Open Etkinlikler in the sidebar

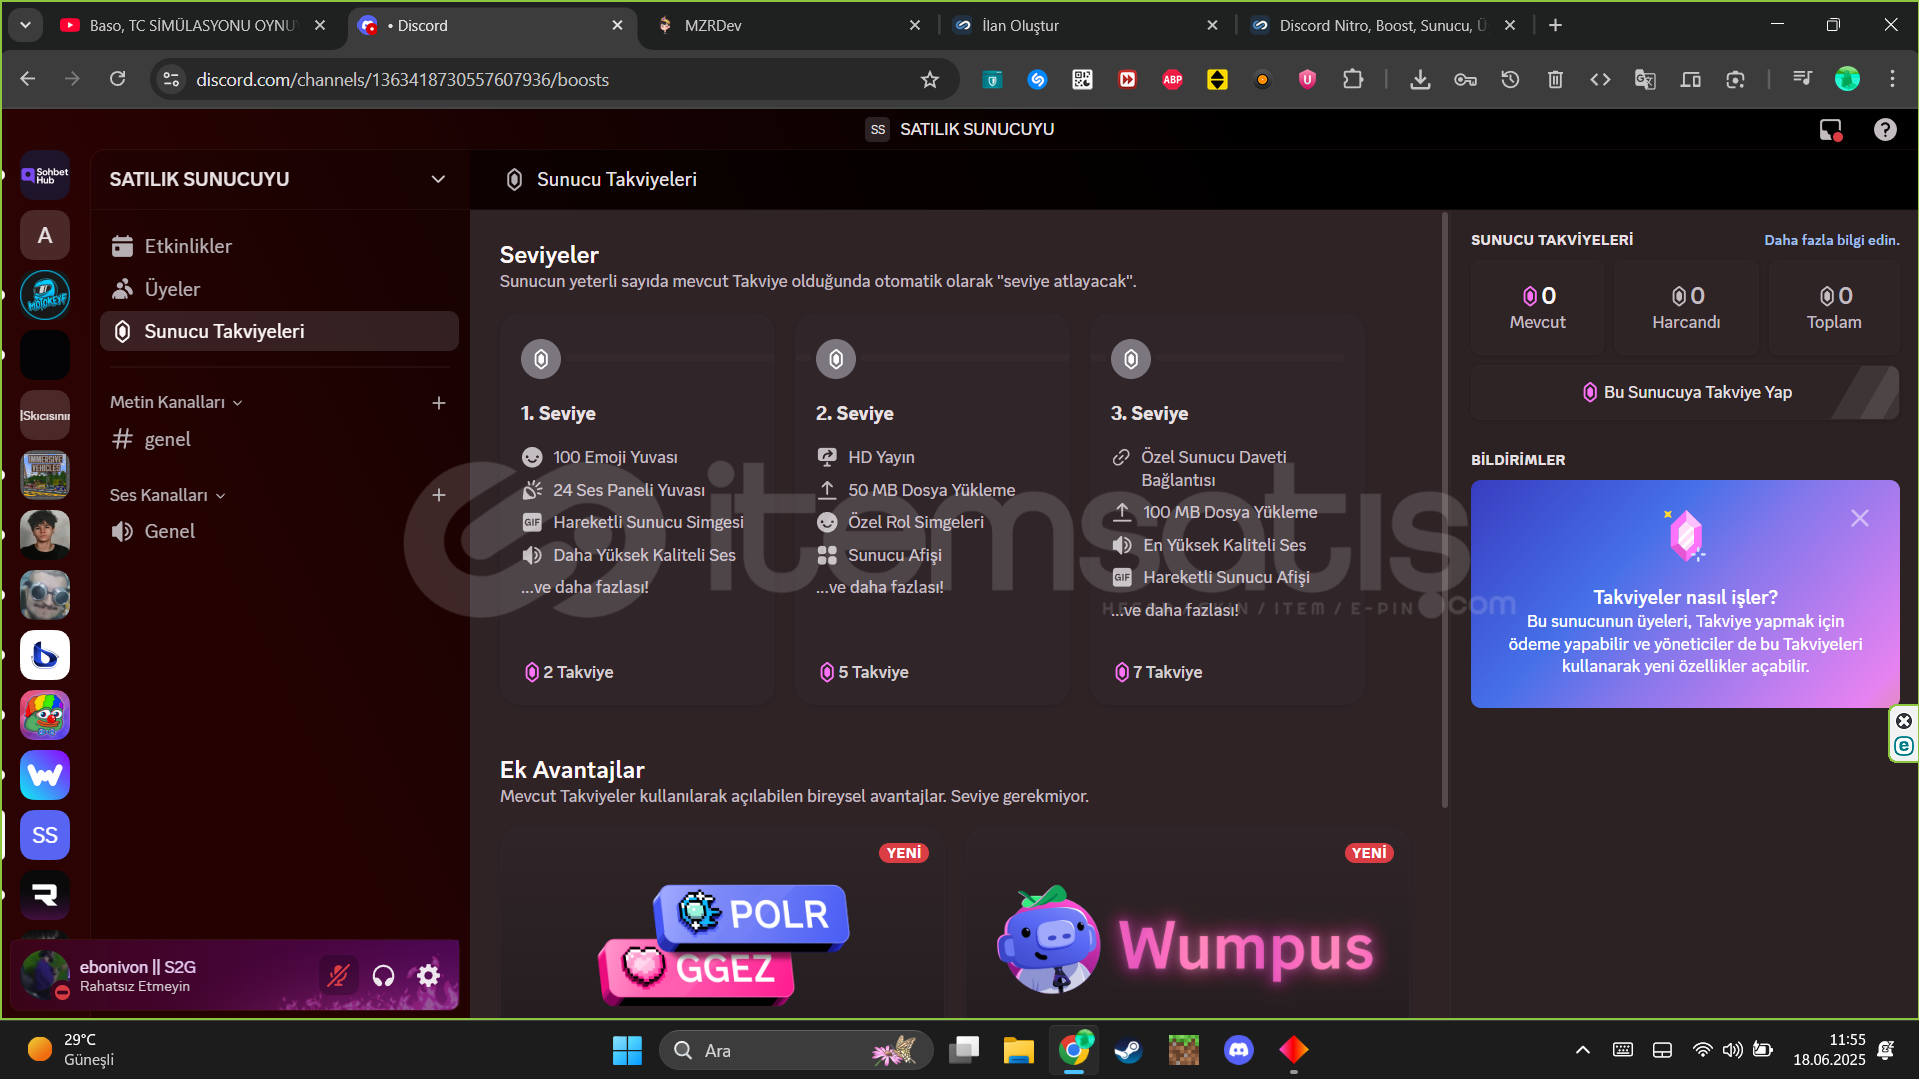(279, 246)
